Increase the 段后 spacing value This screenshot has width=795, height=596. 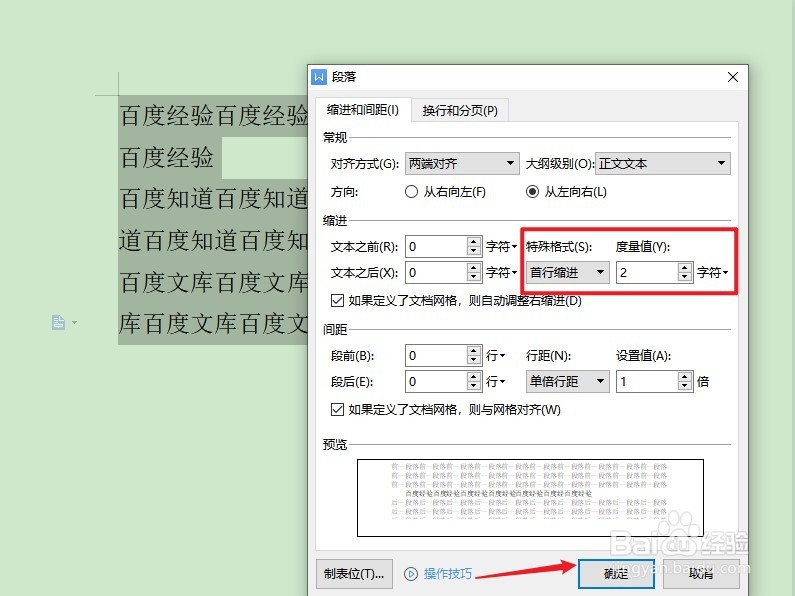pos(474,377)
